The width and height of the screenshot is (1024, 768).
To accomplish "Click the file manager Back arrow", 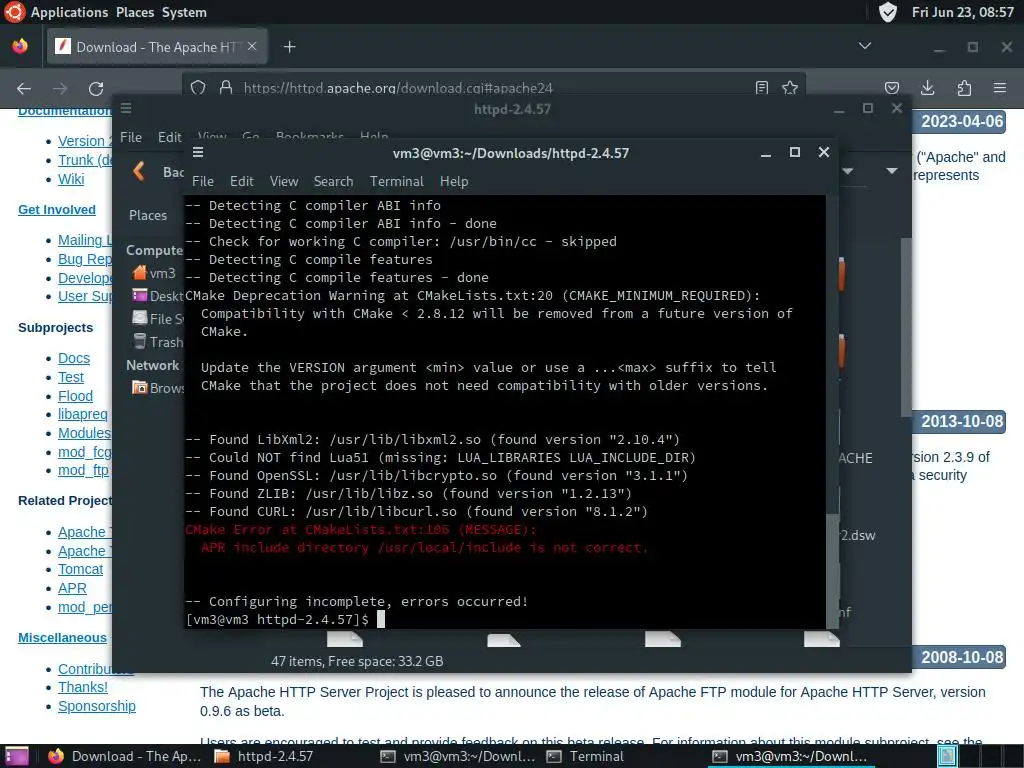I will (x=138, y=172).
